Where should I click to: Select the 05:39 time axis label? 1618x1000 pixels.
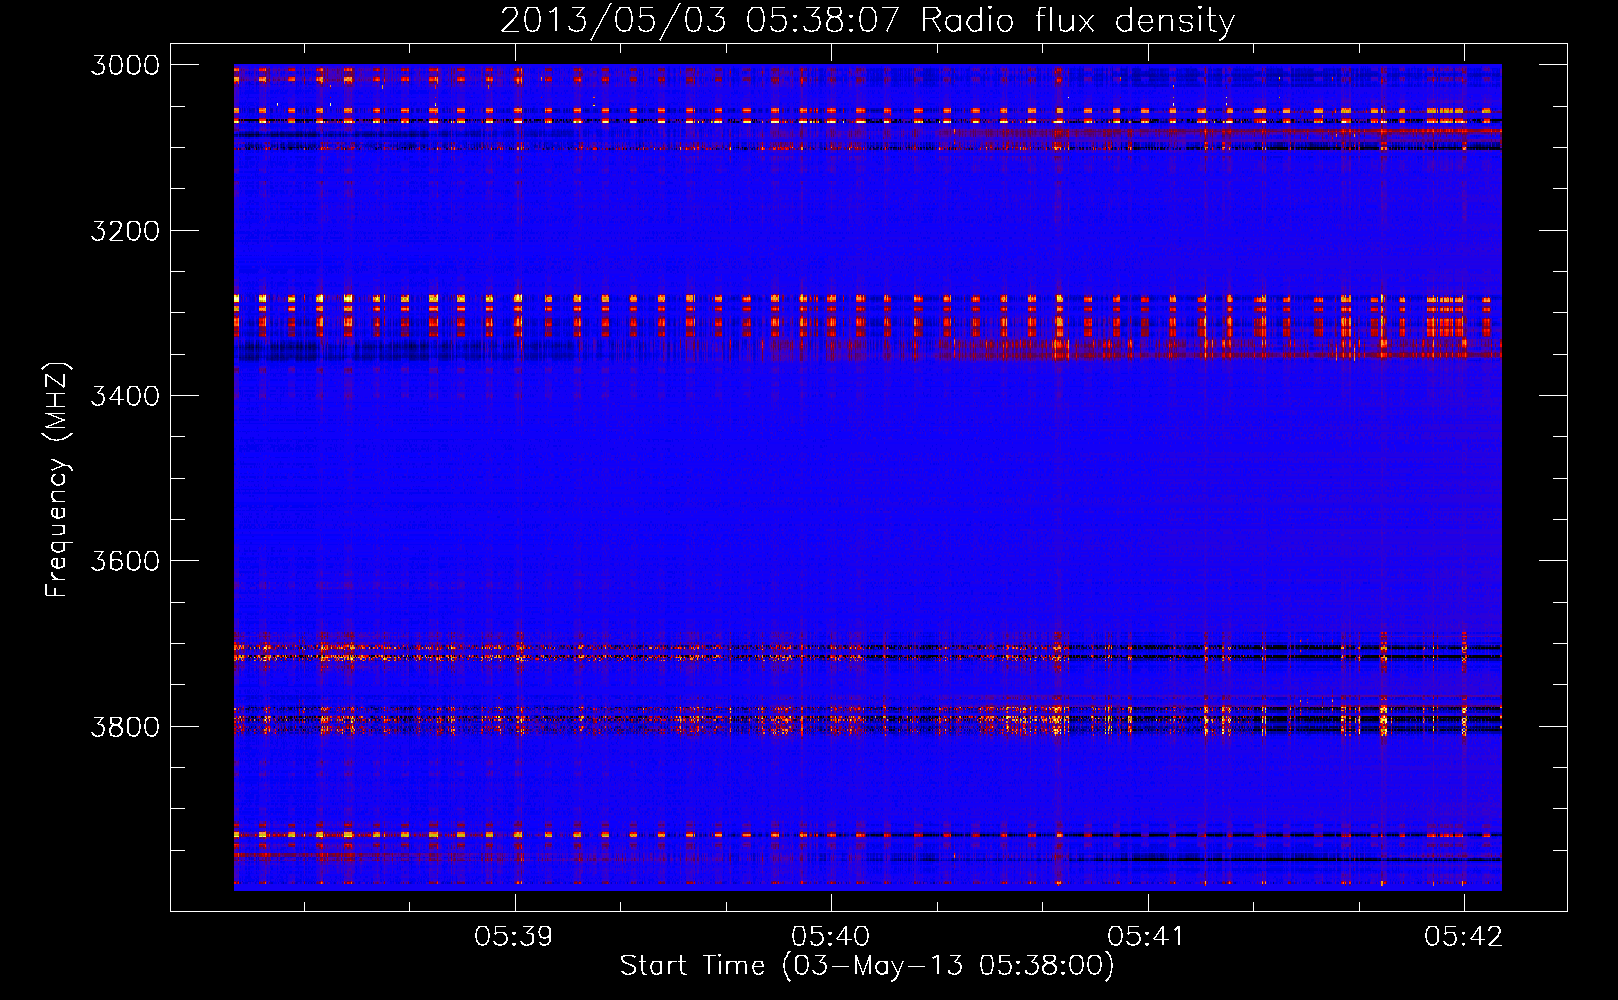coord(514,937)
